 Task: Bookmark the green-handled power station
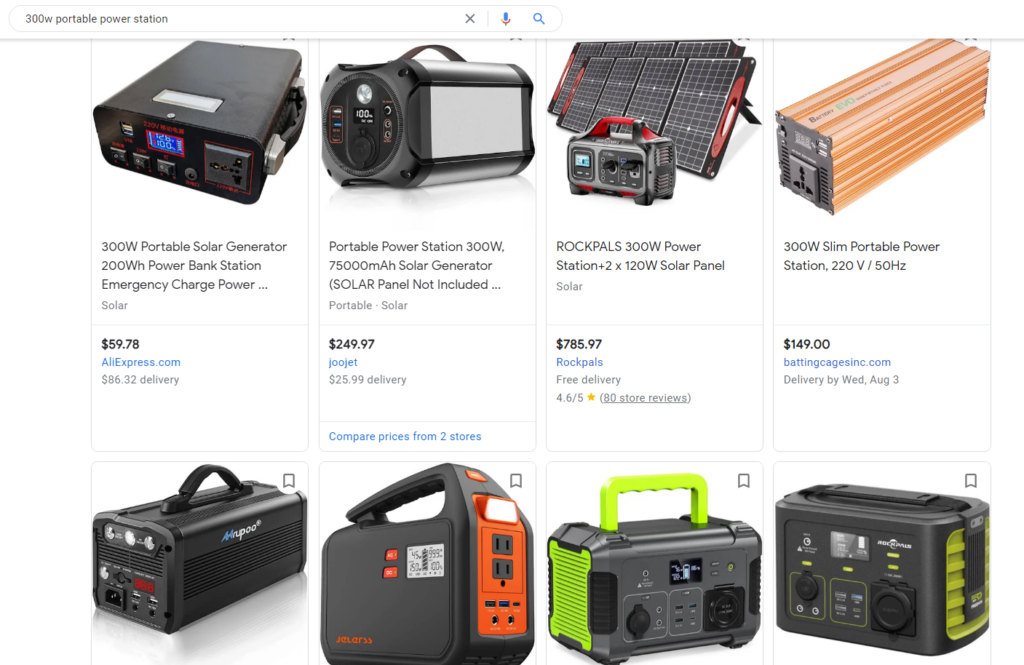[743, 481]
